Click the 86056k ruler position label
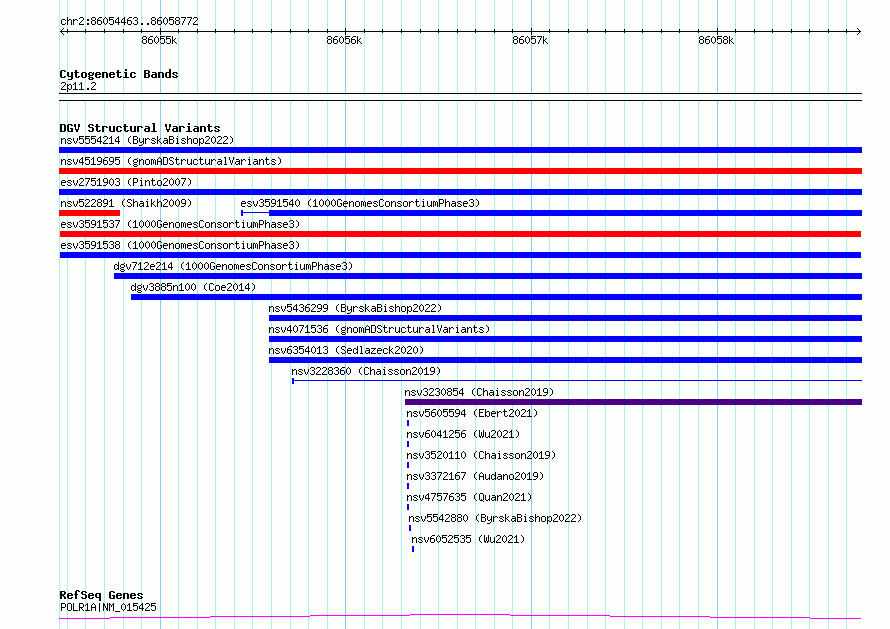 pos(344,40)
